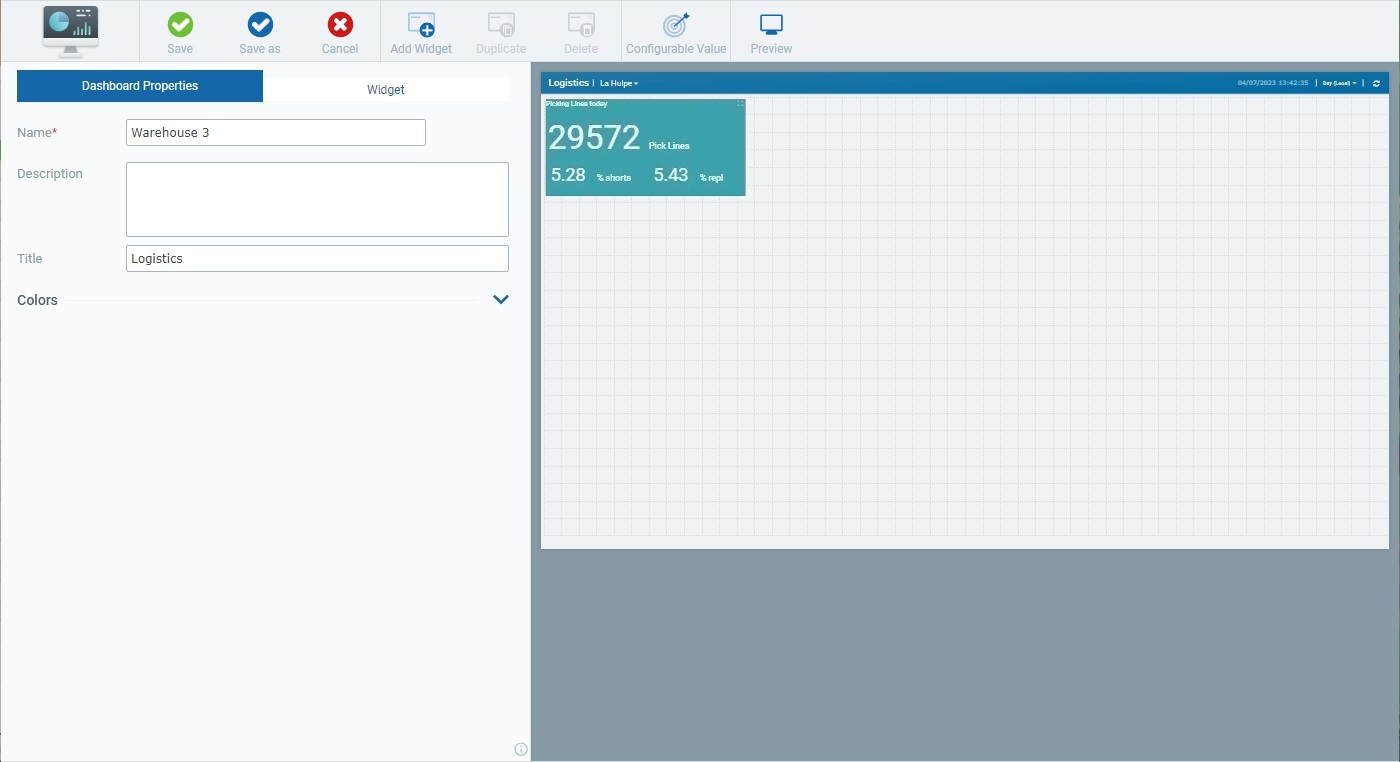
Task: Click the refresh icon in dashboard header
Action: pos(1376,83)
